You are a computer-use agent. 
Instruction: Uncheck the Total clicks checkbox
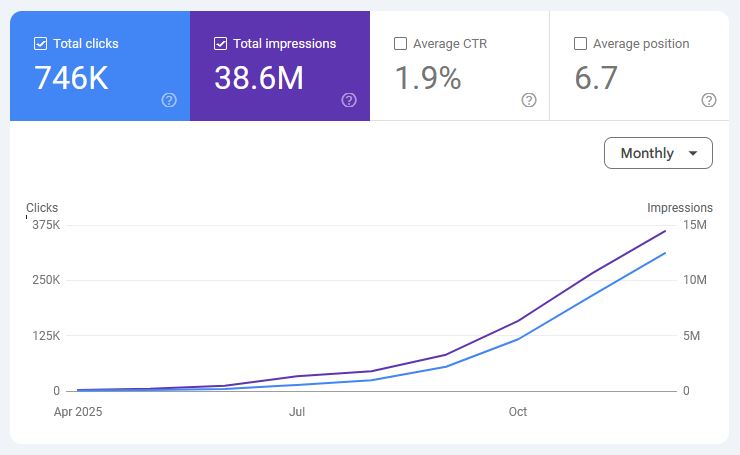click(x=41, y=44)
